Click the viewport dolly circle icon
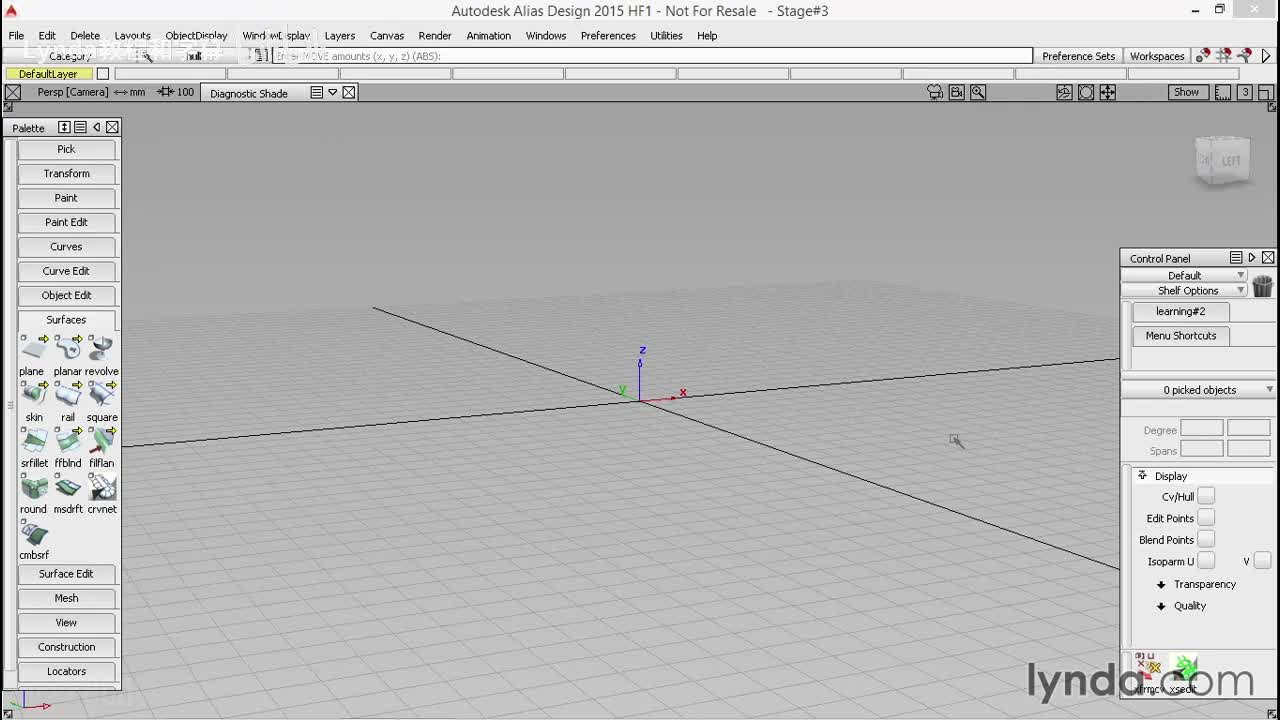Viewport: 1280px width, 720px height. click(1086, 92)
